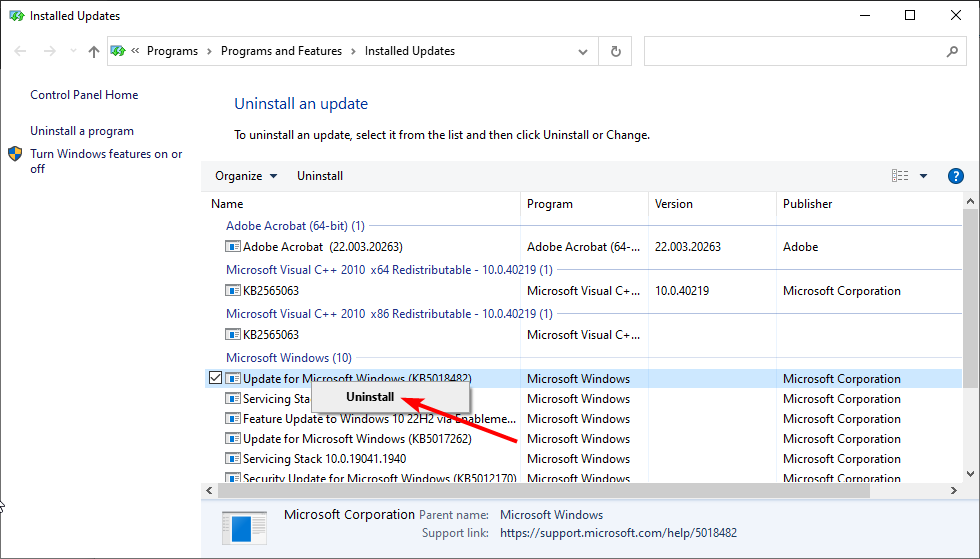Select Feature Update to Windows 10 22H2
980x559 pixels.
tap(584, 418)
